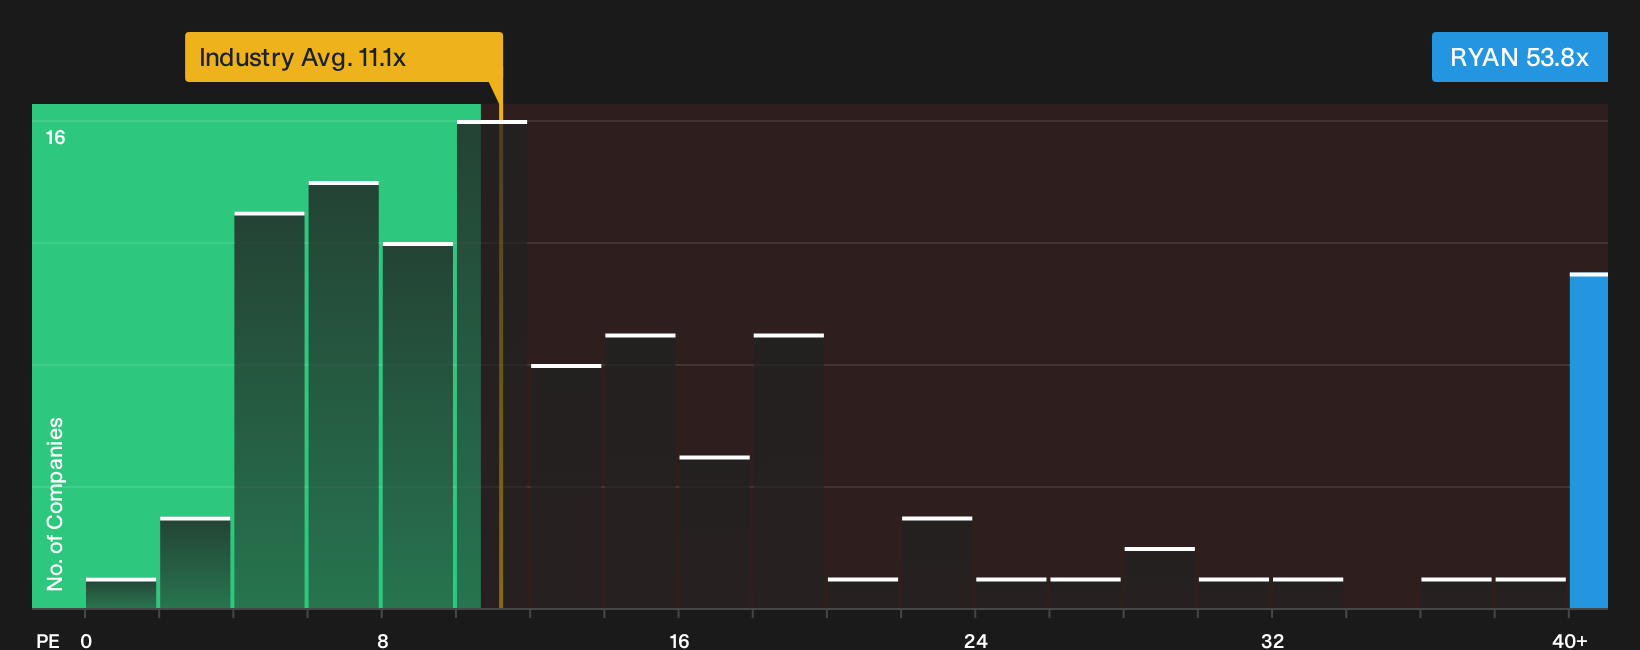Select the histogram bar at PE 0-2

point(121,593)
